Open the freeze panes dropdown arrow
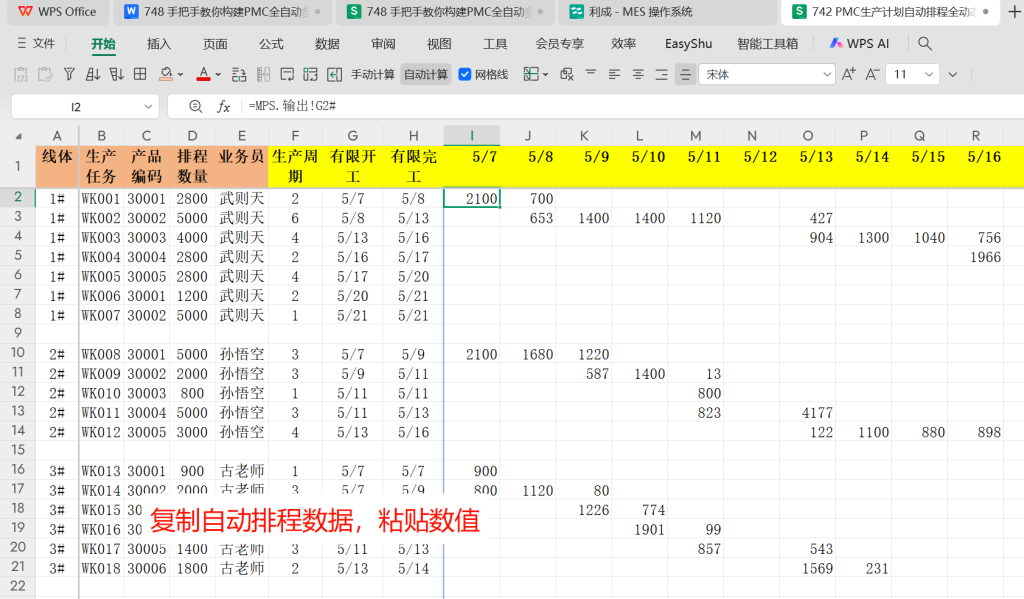Viewport: 1024px width, 599px height. pyautogui.click(x=545, y=75)
